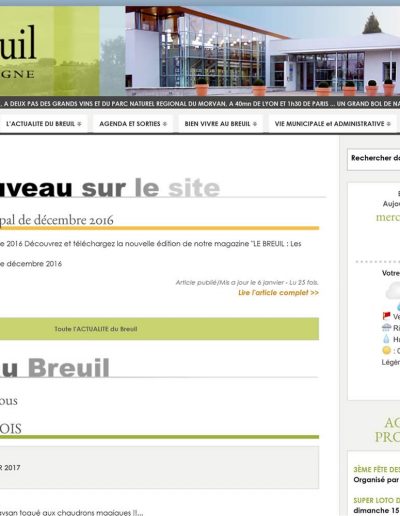Open VIE MUNICIPALE et ADMINISTRATIVE menu
Image resolution: width=400 pixels, height=516 pixels.
tap(333, 124)
